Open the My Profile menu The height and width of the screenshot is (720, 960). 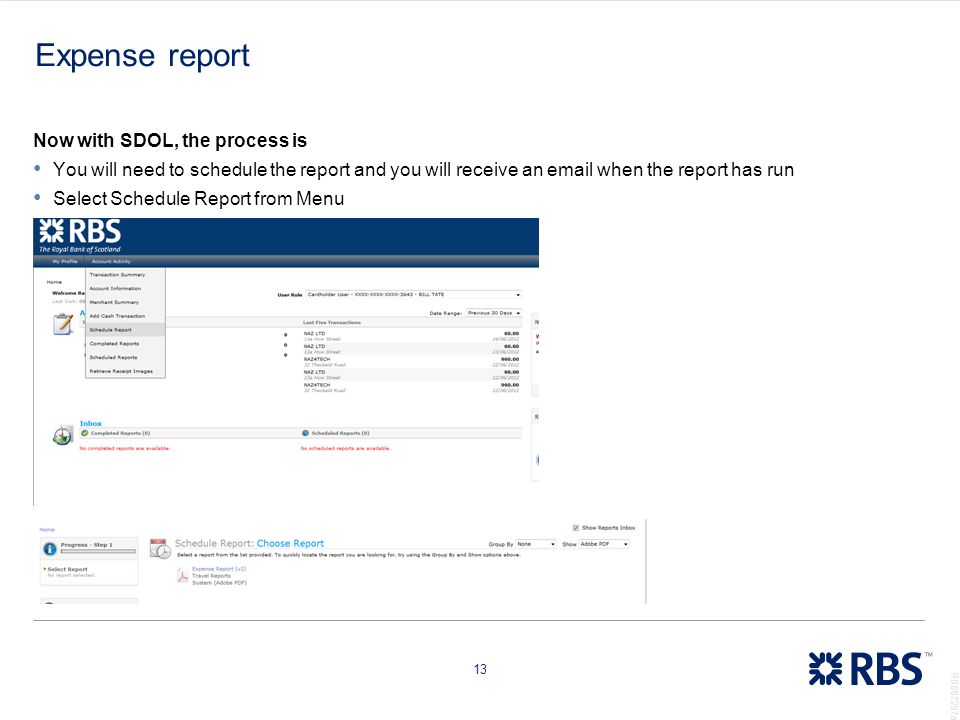pyautogui.click(x=65, y=261)
